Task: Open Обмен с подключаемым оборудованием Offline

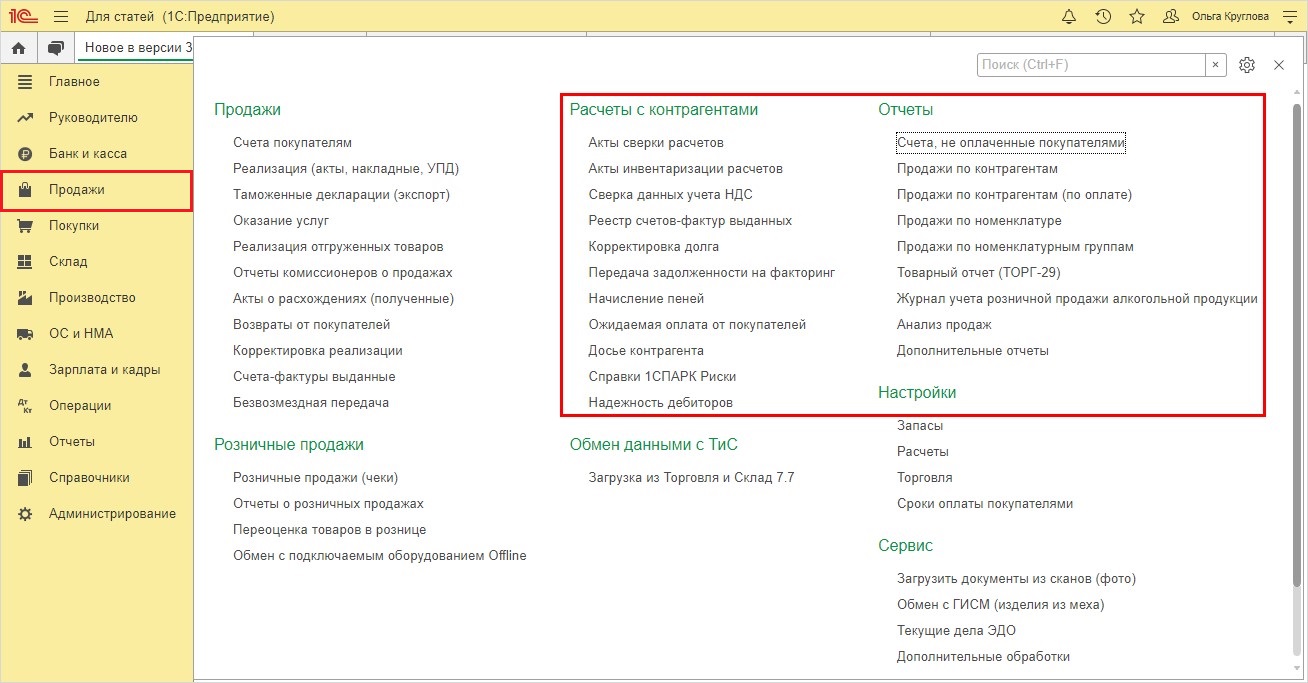Action: [x=380, y=556]
